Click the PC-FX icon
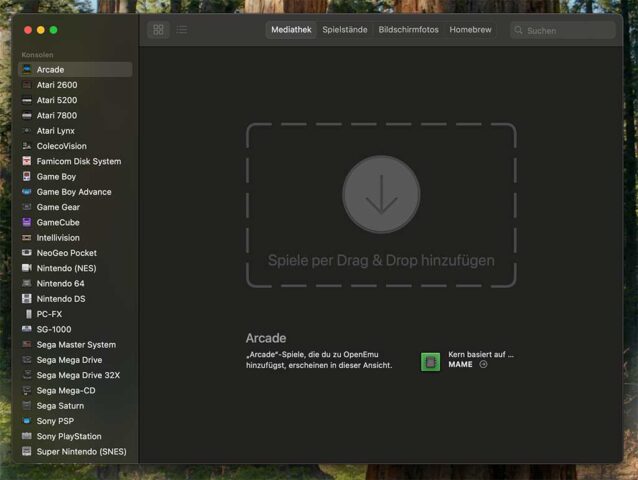Screen dimensions: 638x480 [28, 314]
